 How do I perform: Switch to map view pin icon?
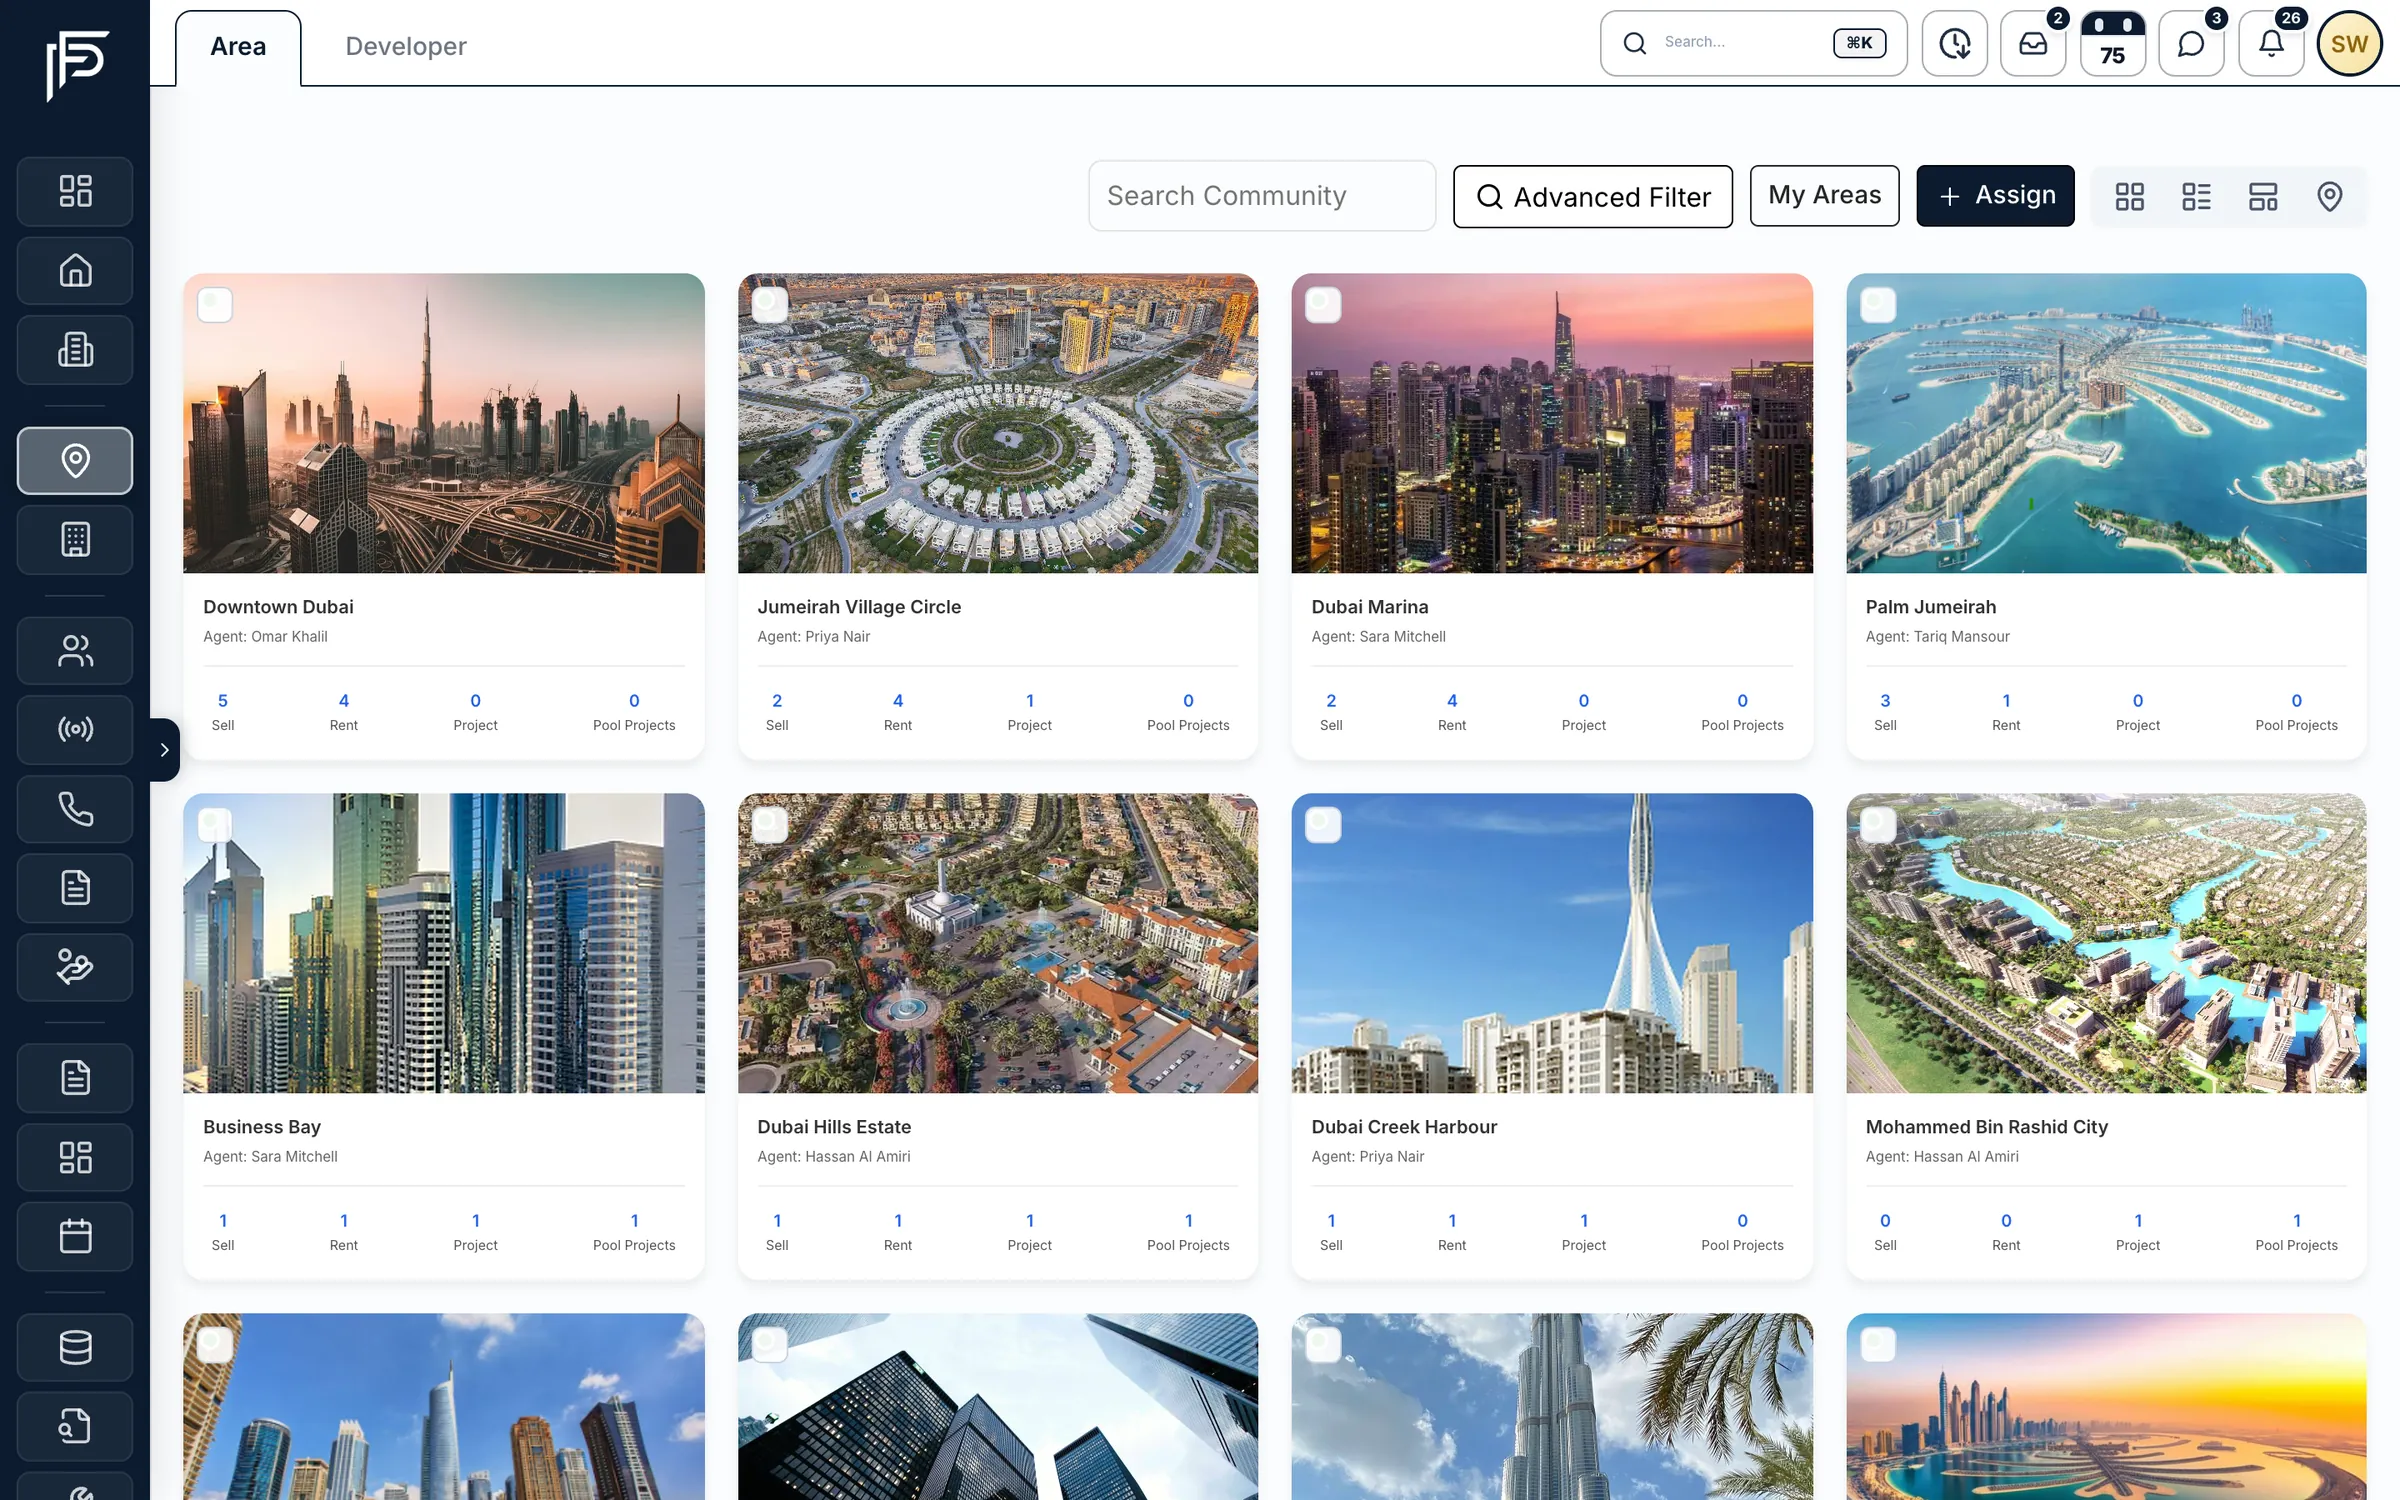tap(2329, 196)
